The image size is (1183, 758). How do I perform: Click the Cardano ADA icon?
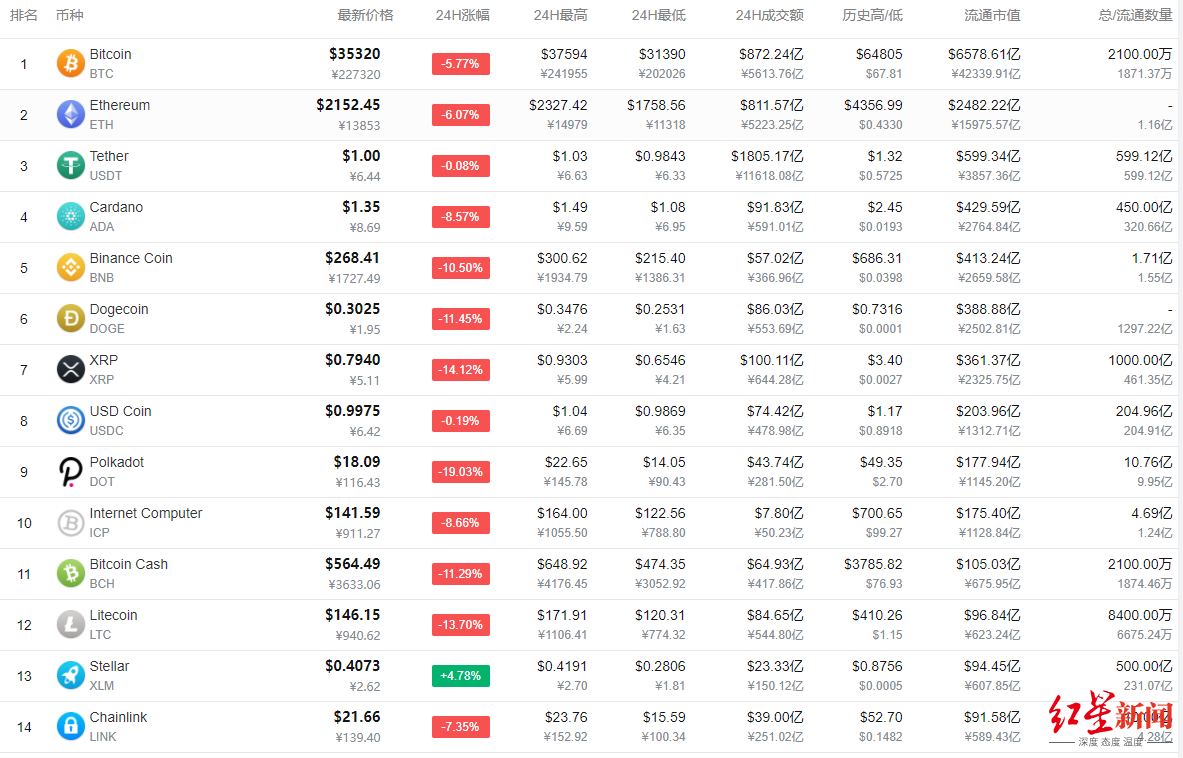[x=70, y=217]
